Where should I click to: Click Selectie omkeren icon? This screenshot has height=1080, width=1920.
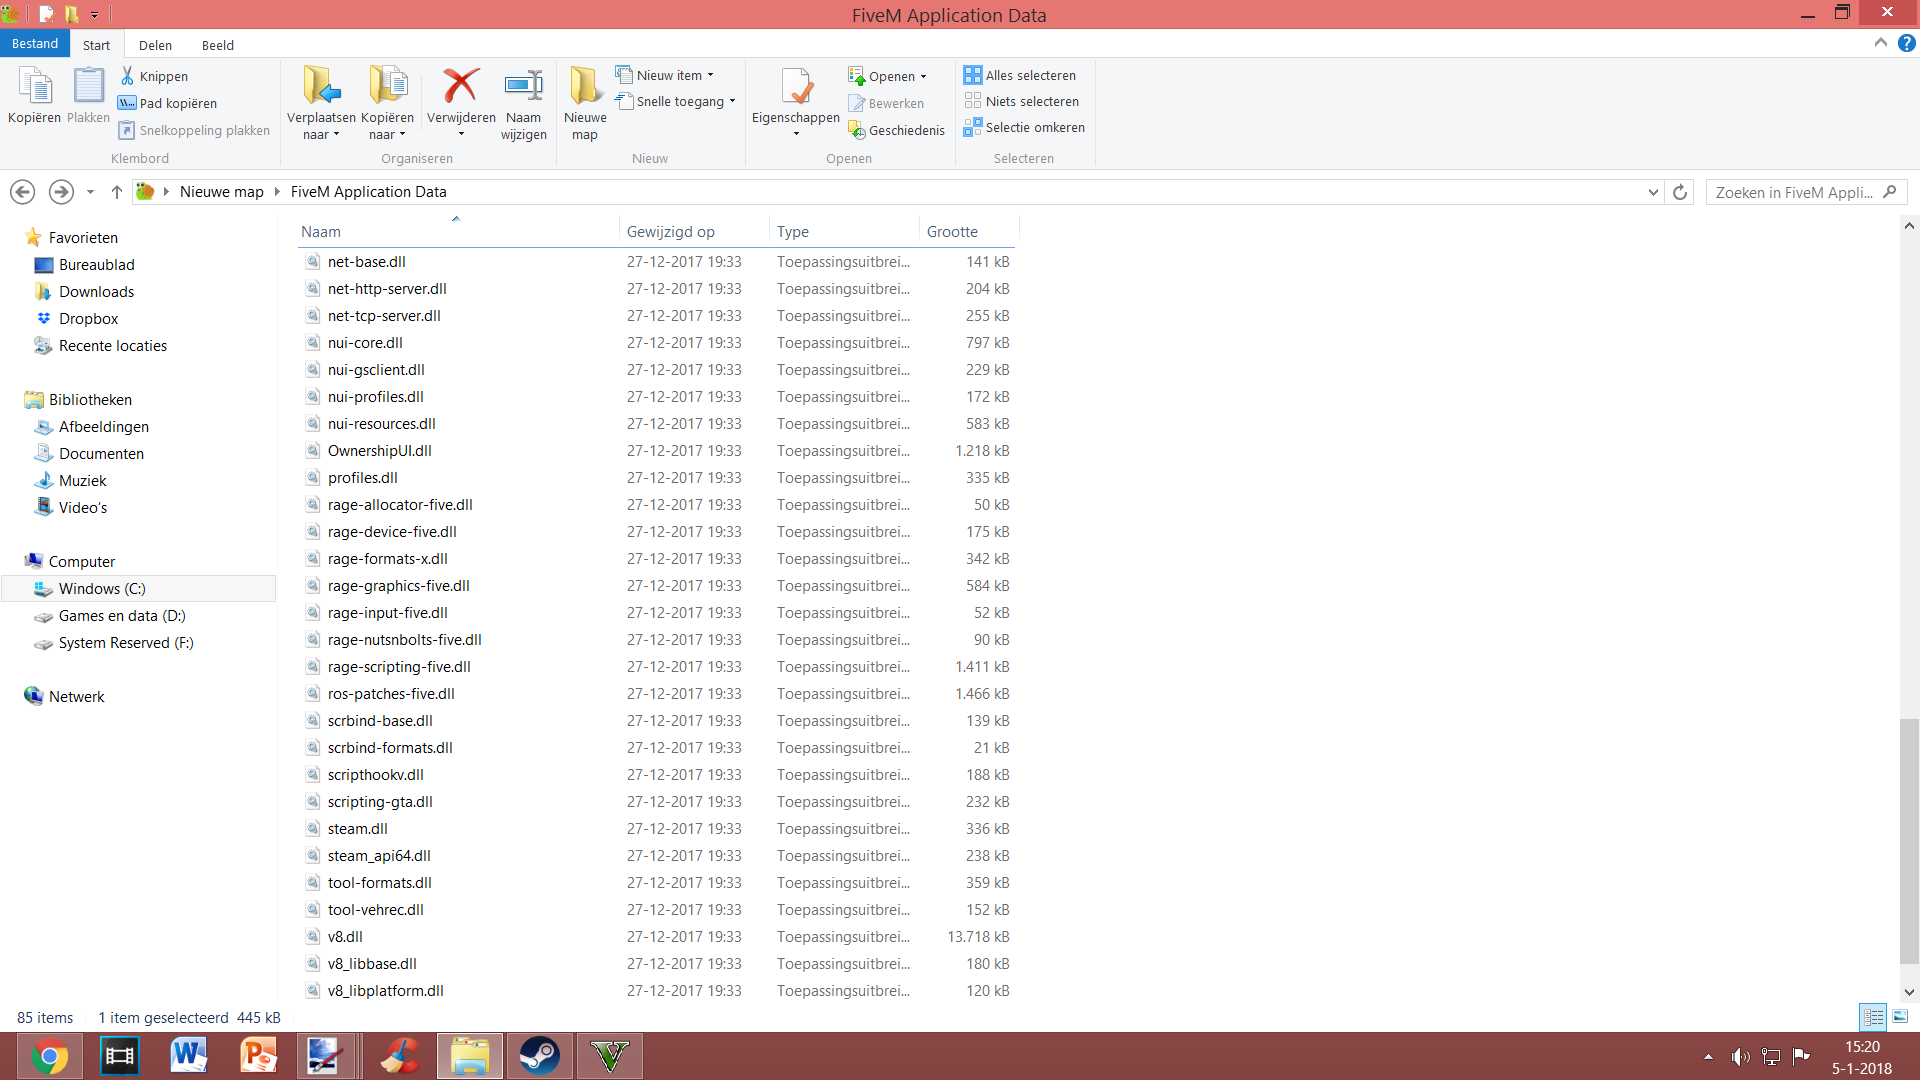[x=973, y=127]
